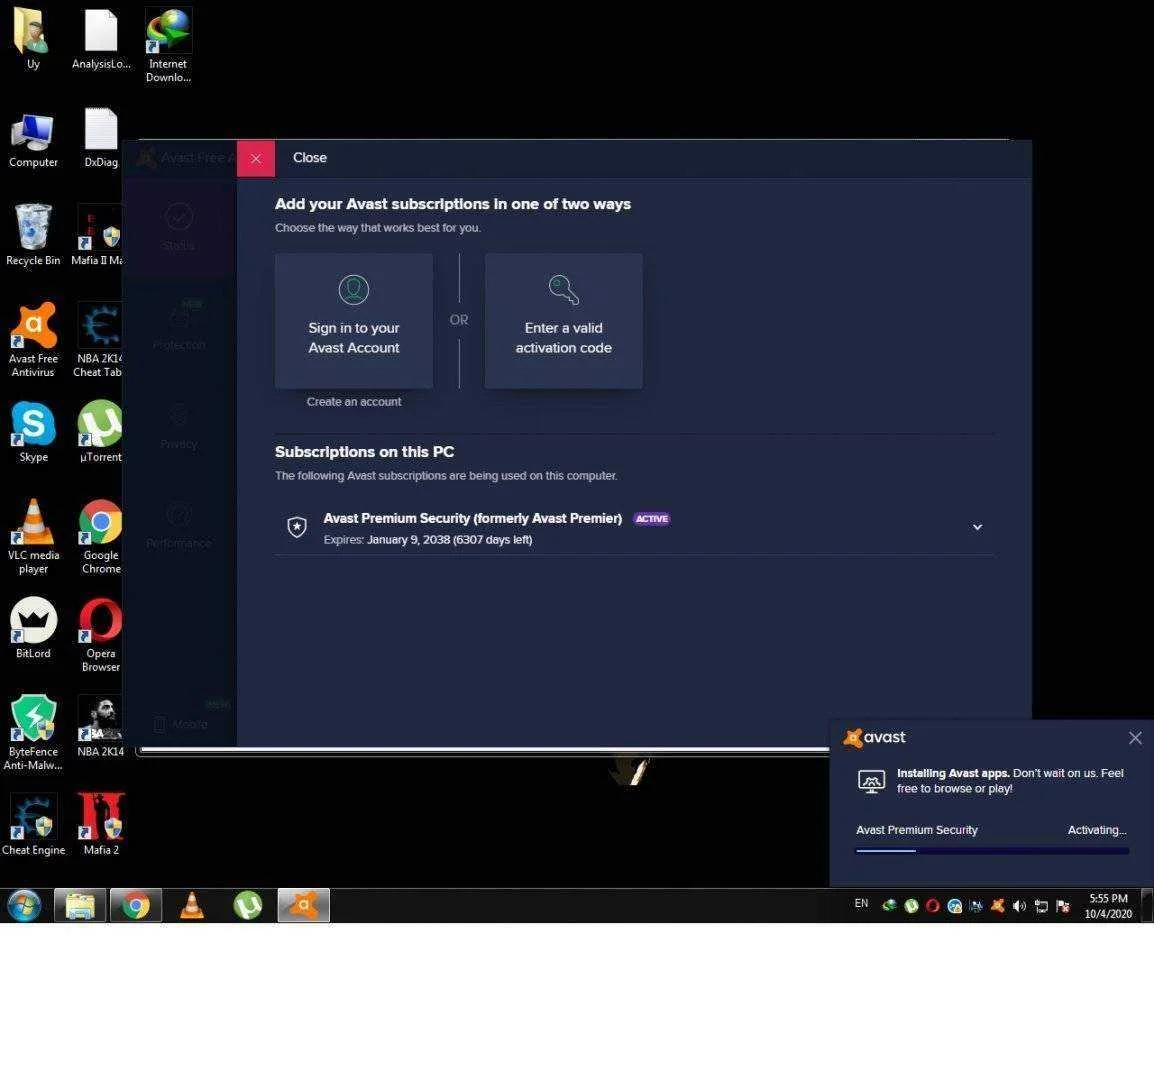Click the Activating... status text

(1097, 830)
